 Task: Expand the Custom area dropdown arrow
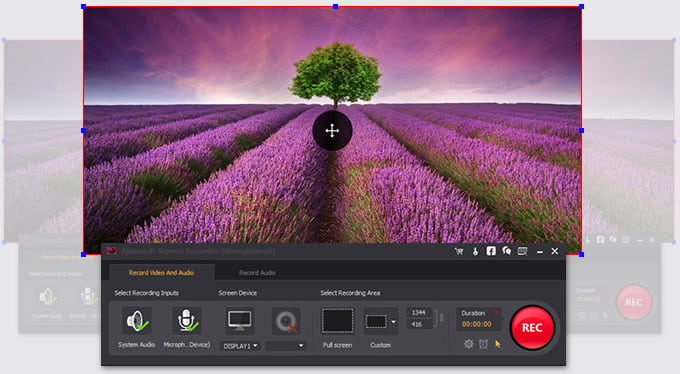click(393, 322)
